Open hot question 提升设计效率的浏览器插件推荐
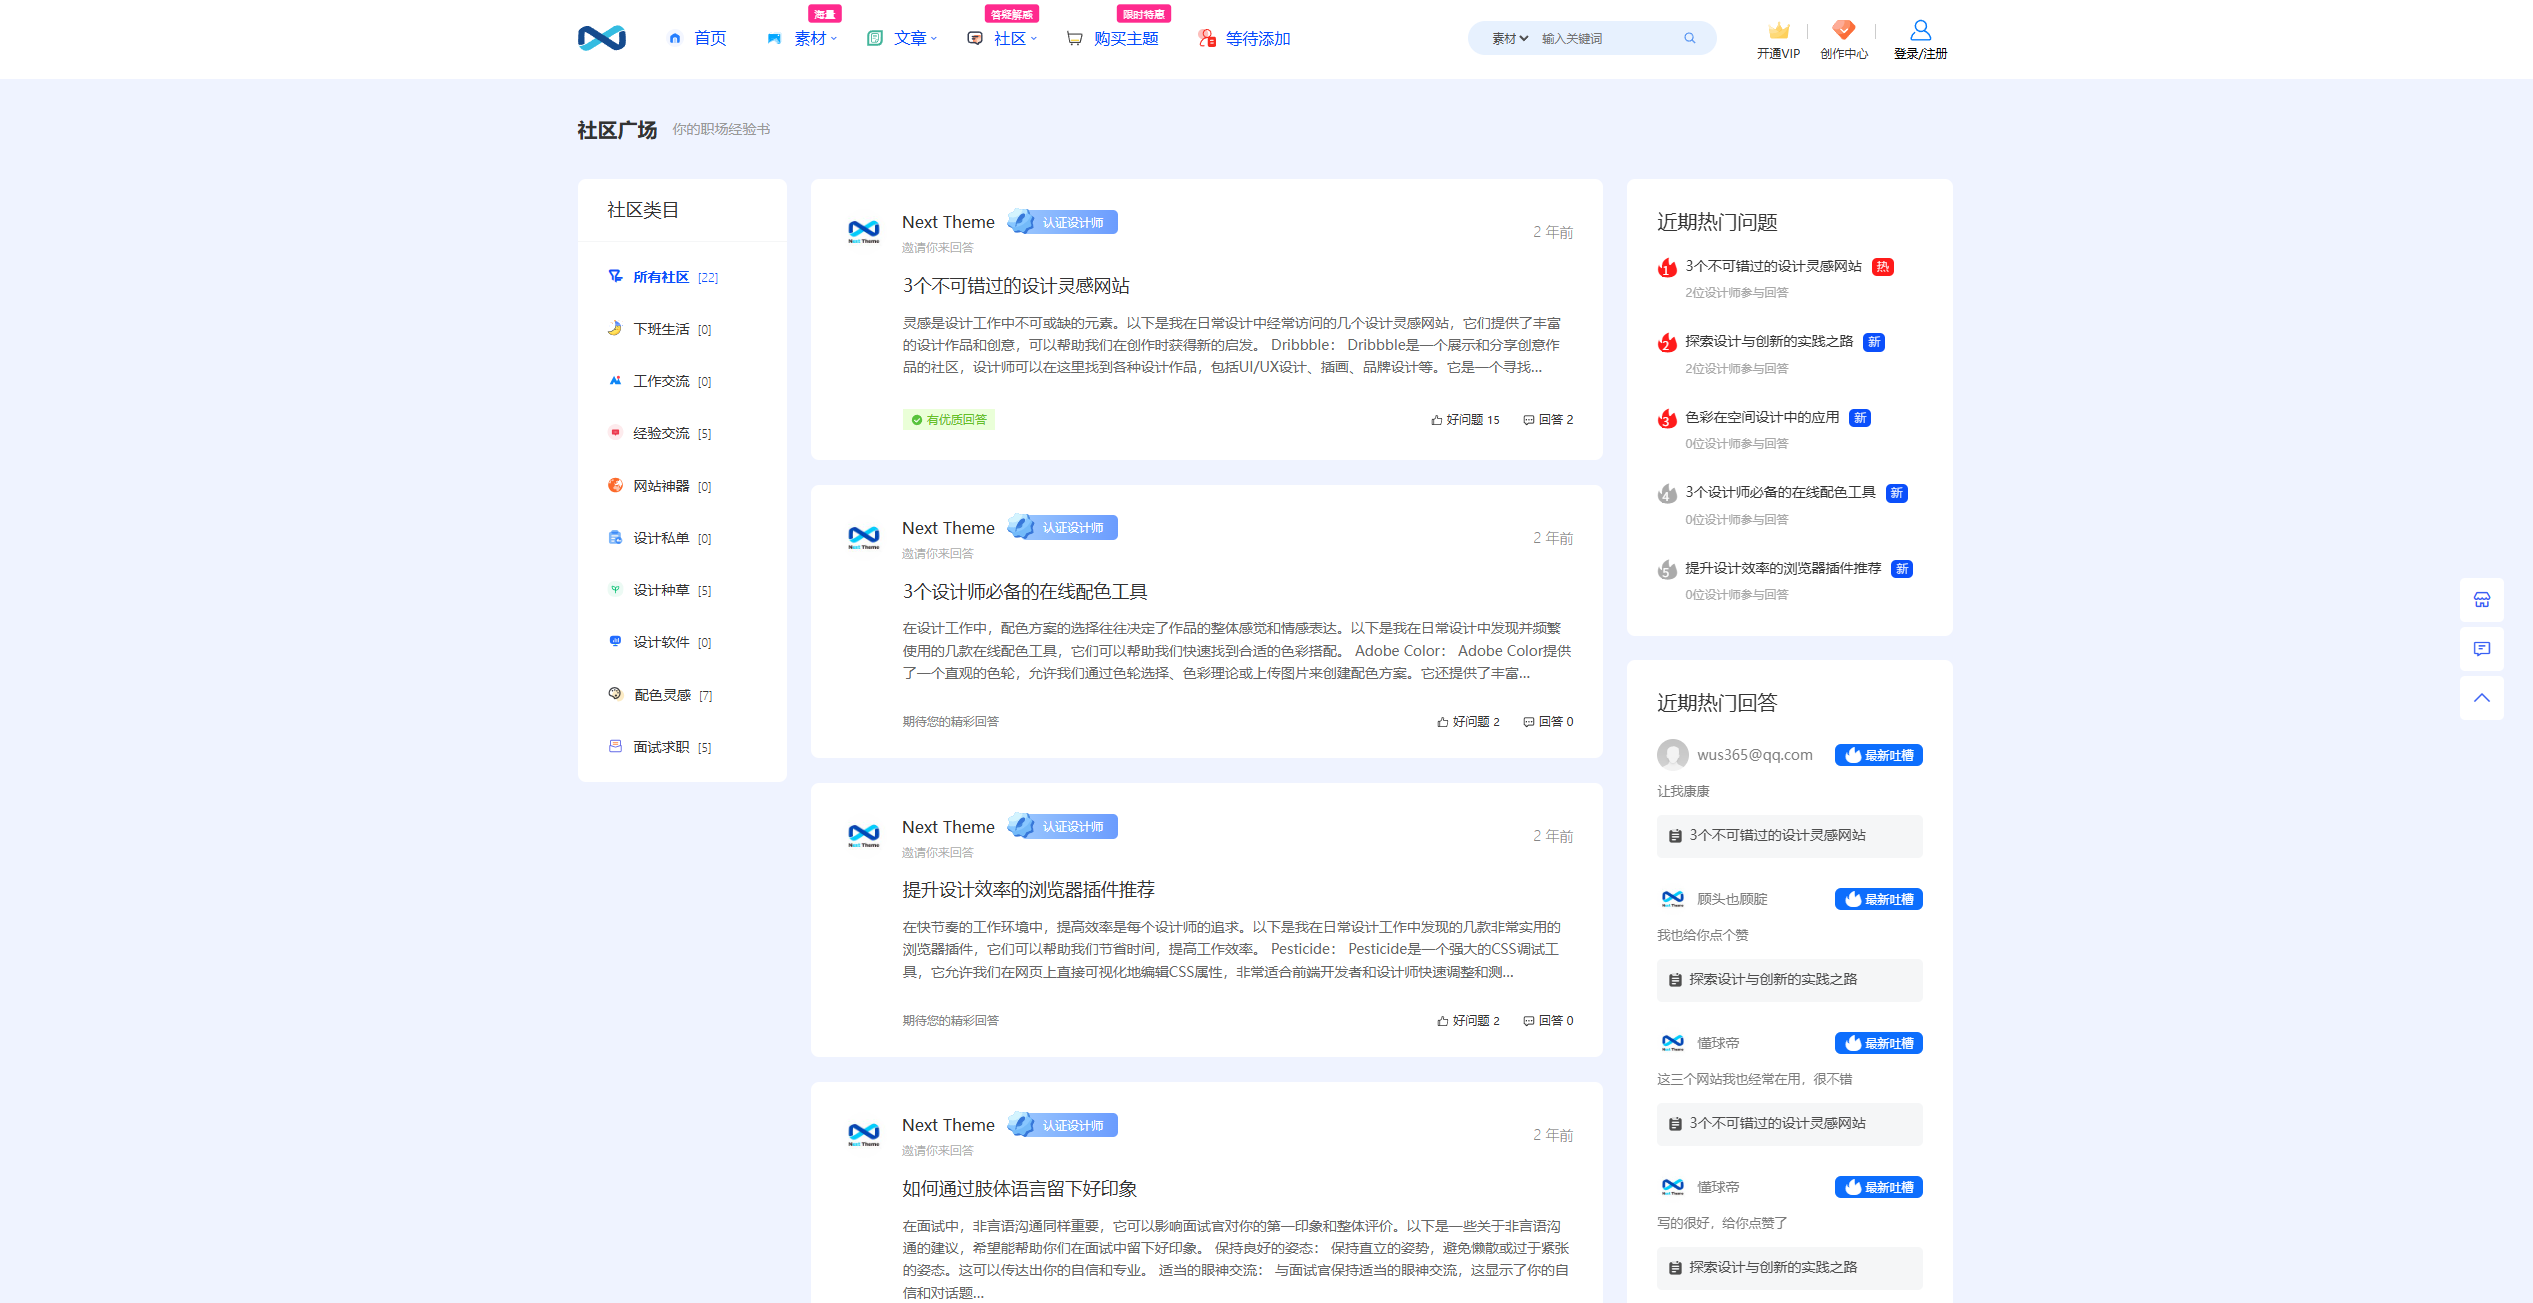 pyautogui.click(x=1783, y=568)
